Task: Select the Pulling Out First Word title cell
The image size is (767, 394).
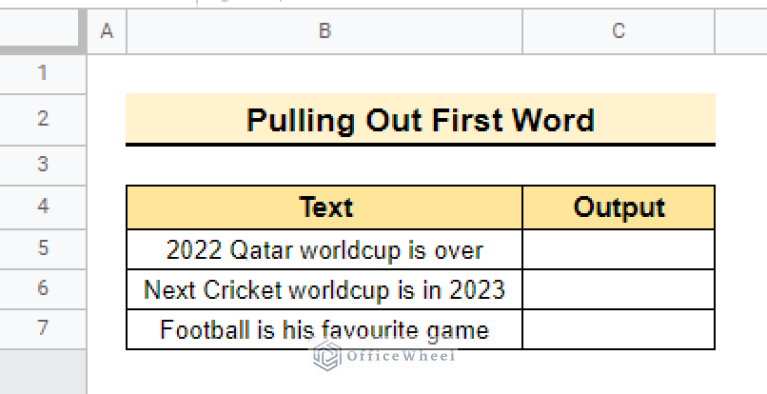Action: pos(421,119)
